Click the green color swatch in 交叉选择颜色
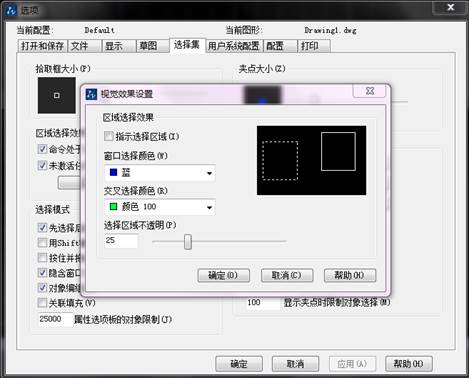Viewport: 469px width, 378px height. point(113,207)
